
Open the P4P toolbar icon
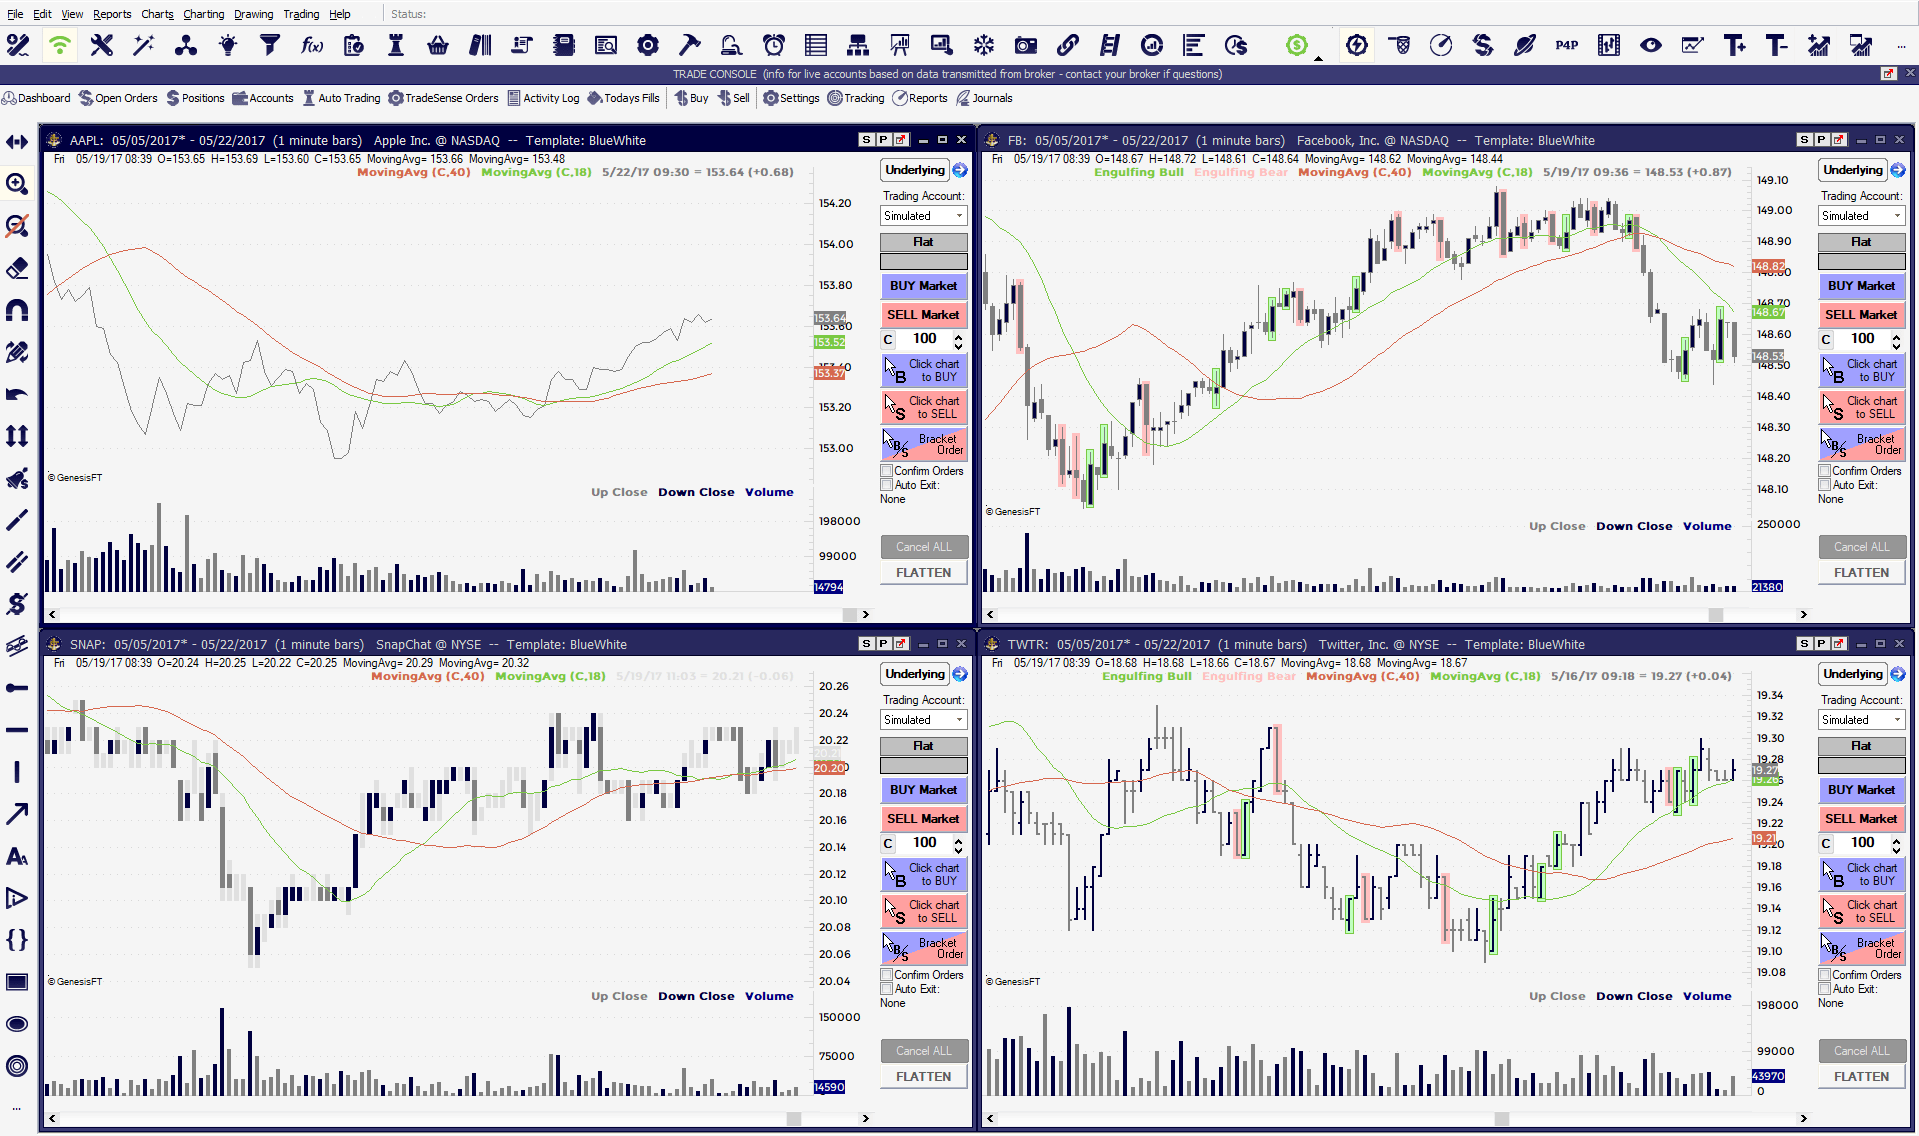[x=1566, y=45]
